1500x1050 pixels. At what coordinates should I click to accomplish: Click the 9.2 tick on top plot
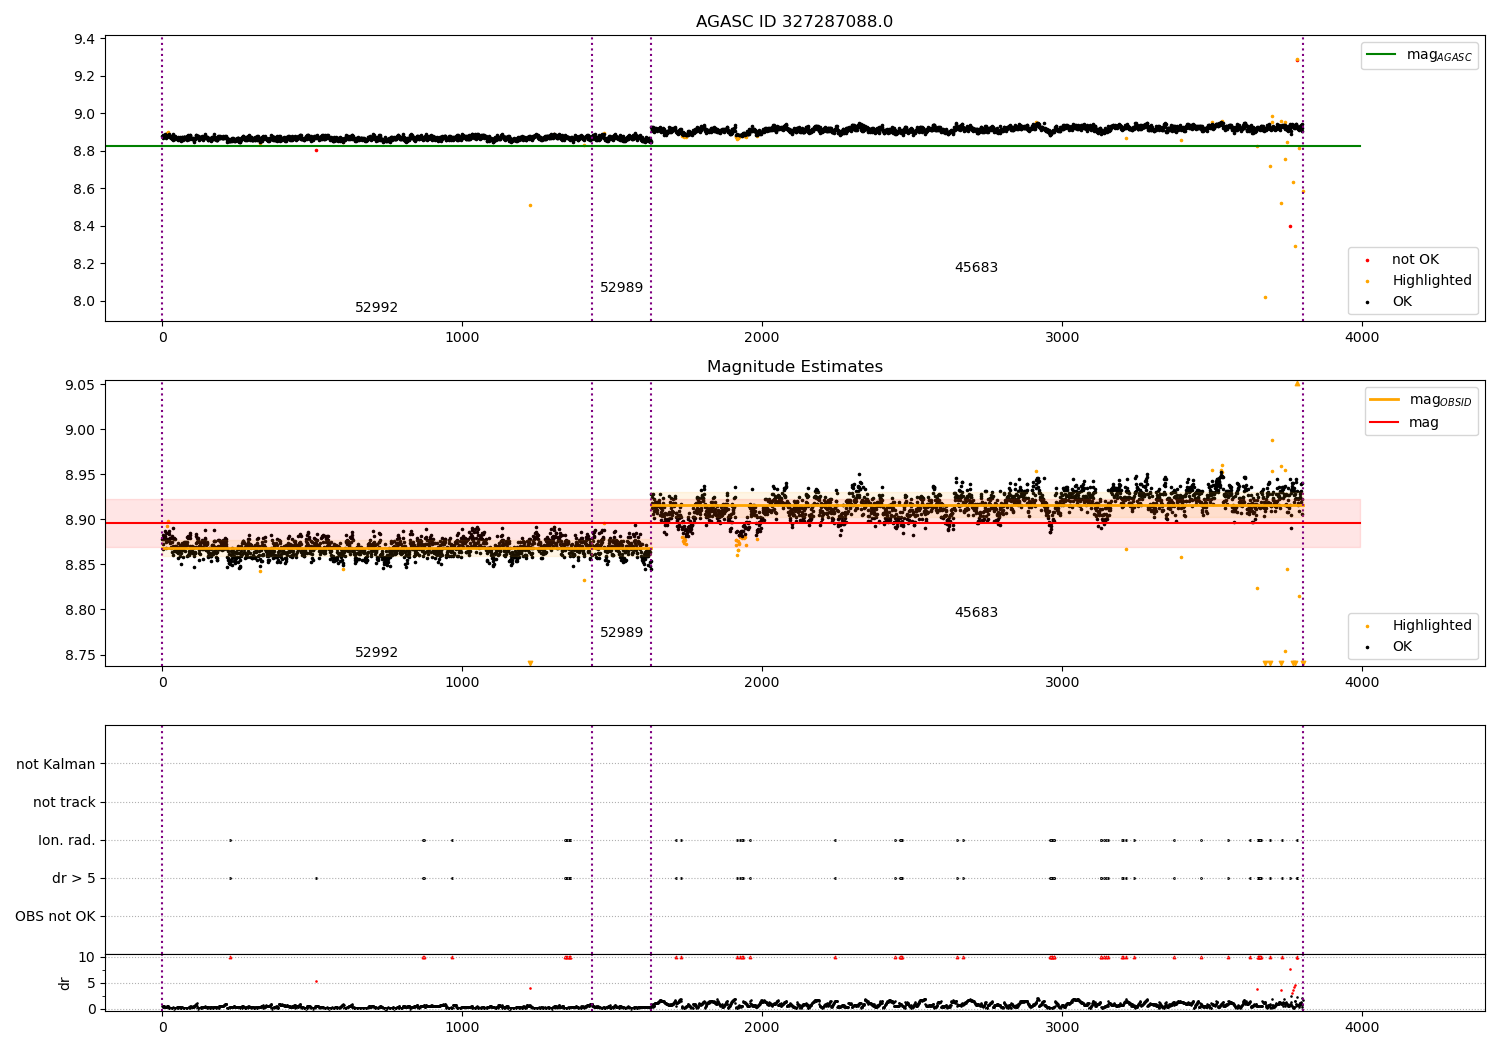[84, 77]
